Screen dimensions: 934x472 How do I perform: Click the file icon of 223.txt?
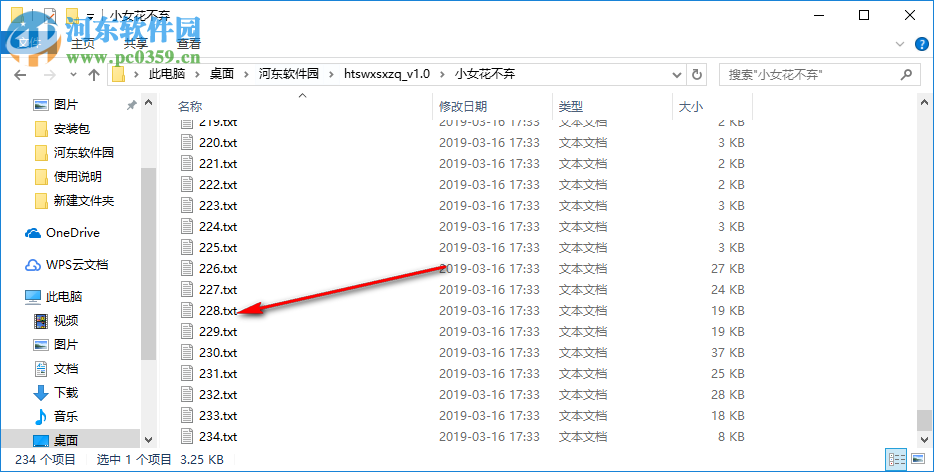[187, 206]
